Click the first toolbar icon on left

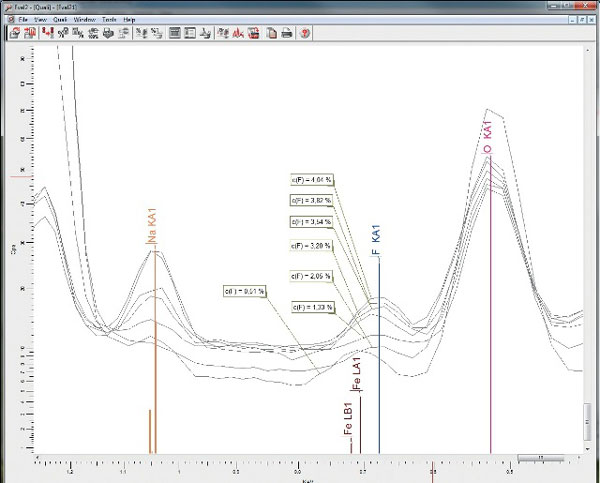[15, 33]
